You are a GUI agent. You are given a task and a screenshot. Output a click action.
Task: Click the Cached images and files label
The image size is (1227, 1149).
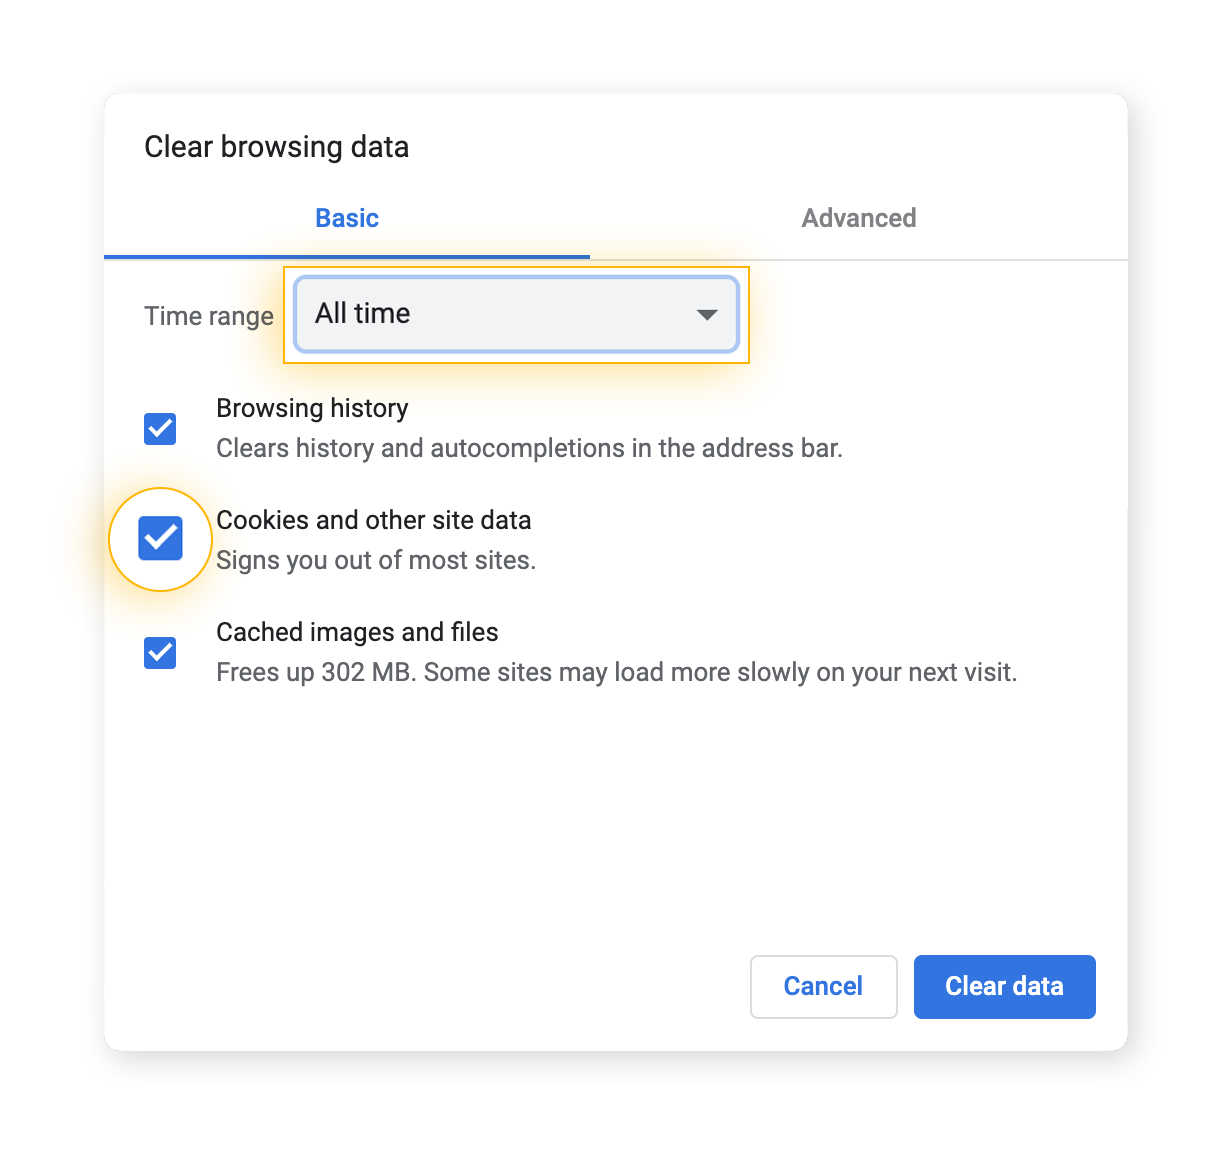pos(357,632)
